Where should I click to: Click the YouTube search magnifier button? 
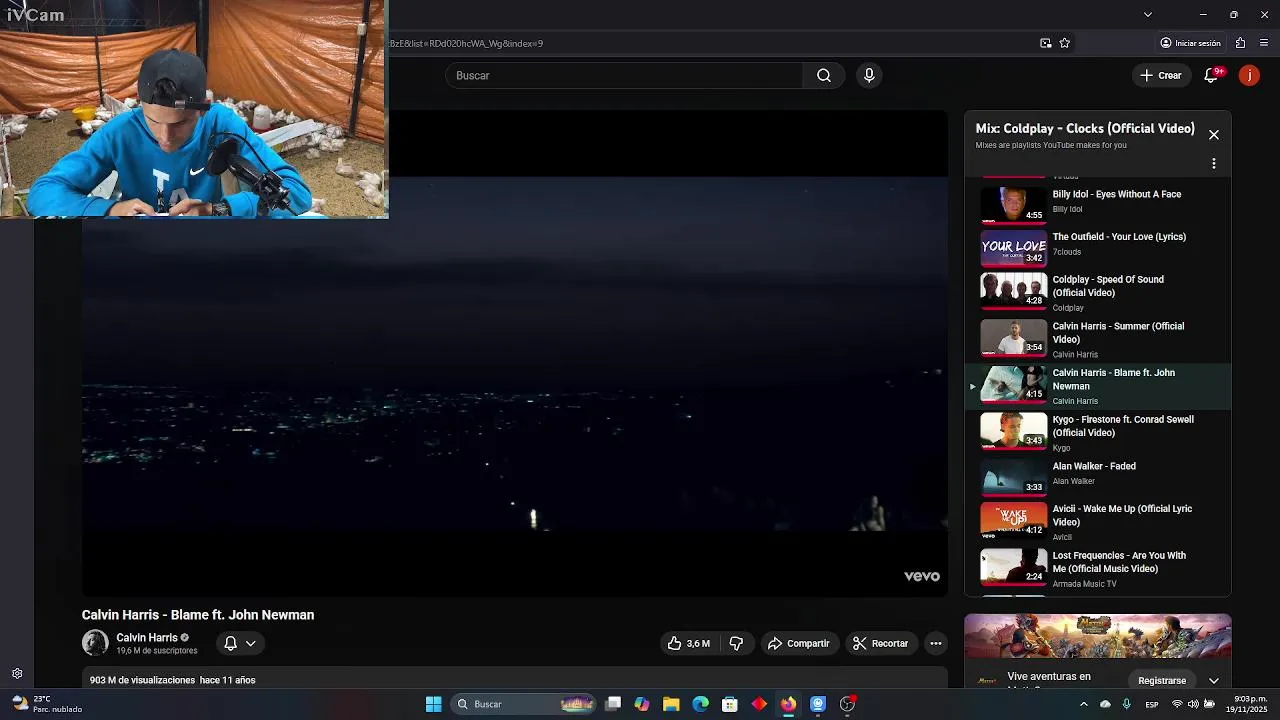(824, 76)
